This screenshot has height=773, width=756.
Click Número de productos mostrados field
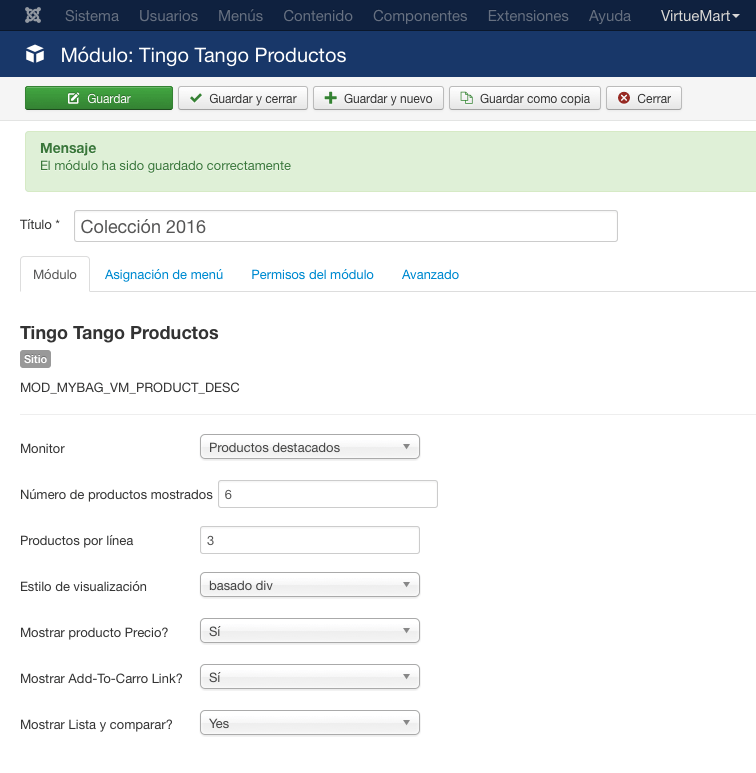[328, 494]
